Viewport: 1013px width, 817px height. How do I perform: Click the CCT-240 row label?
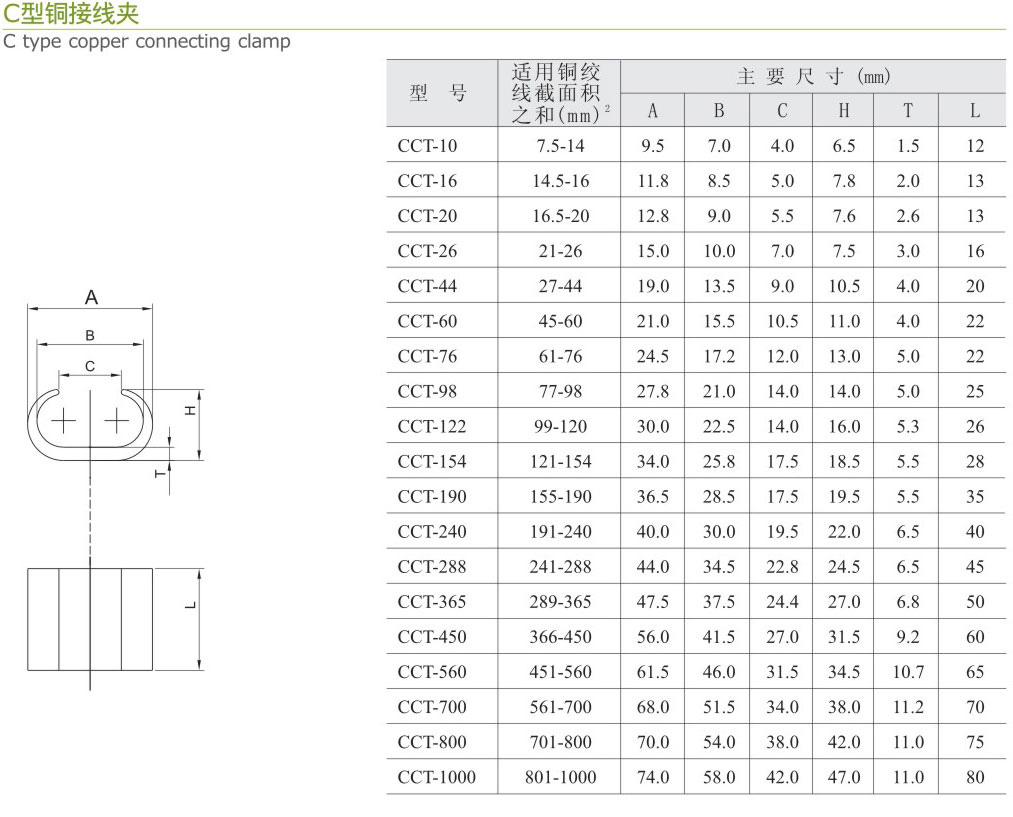coord(431,532)
